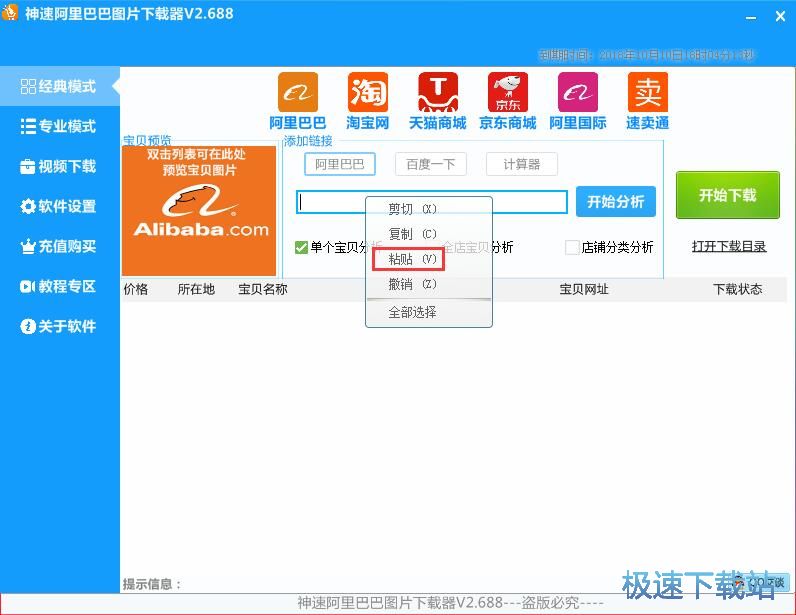Open the 计算器 button

522,164
